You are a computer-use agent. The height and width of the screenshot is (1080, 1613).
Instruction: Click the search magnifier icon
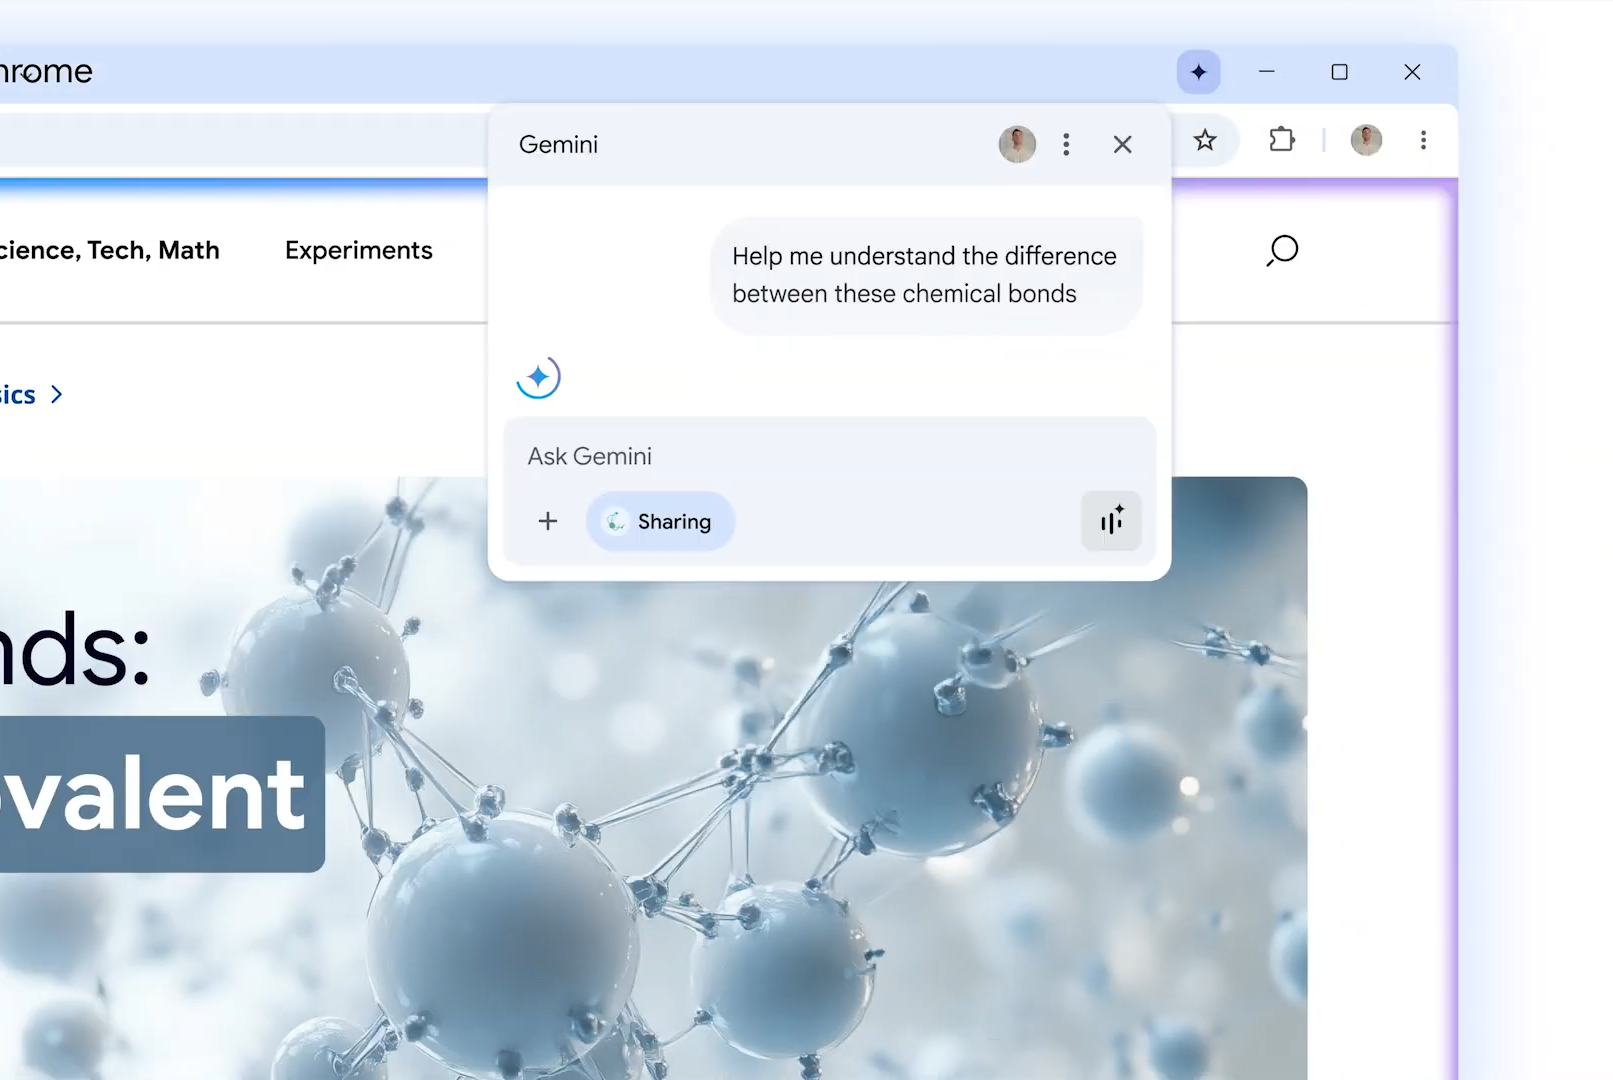[x=1282, y=251]
